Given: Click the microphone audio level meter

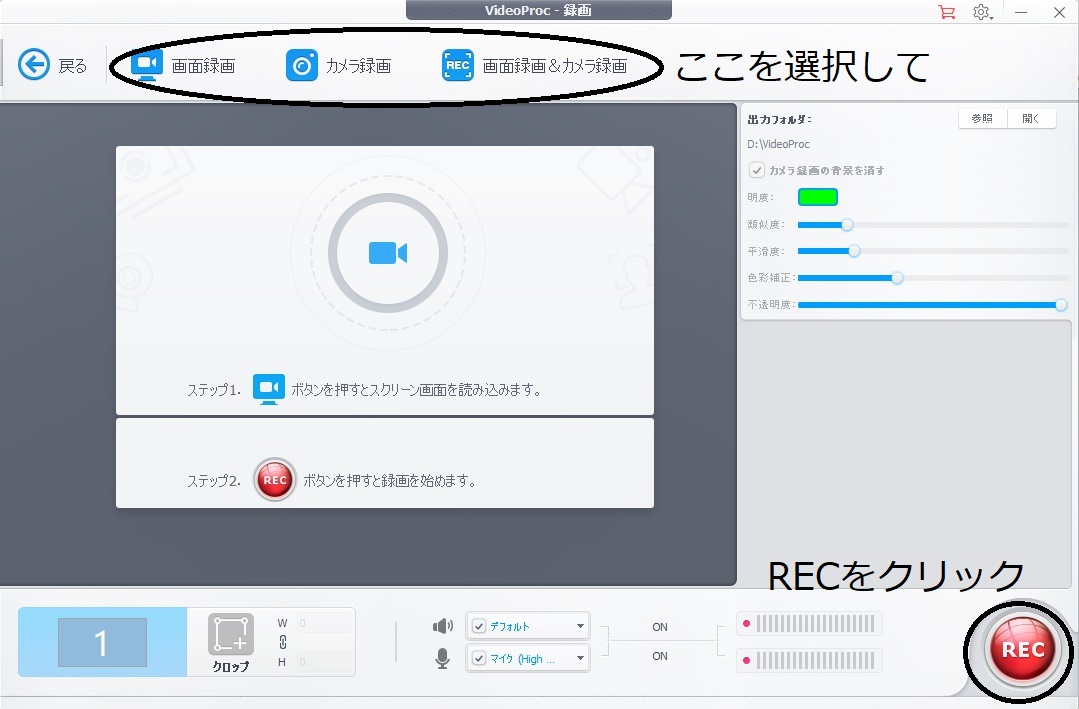Looking at the screenshot, I should [809, 661].
